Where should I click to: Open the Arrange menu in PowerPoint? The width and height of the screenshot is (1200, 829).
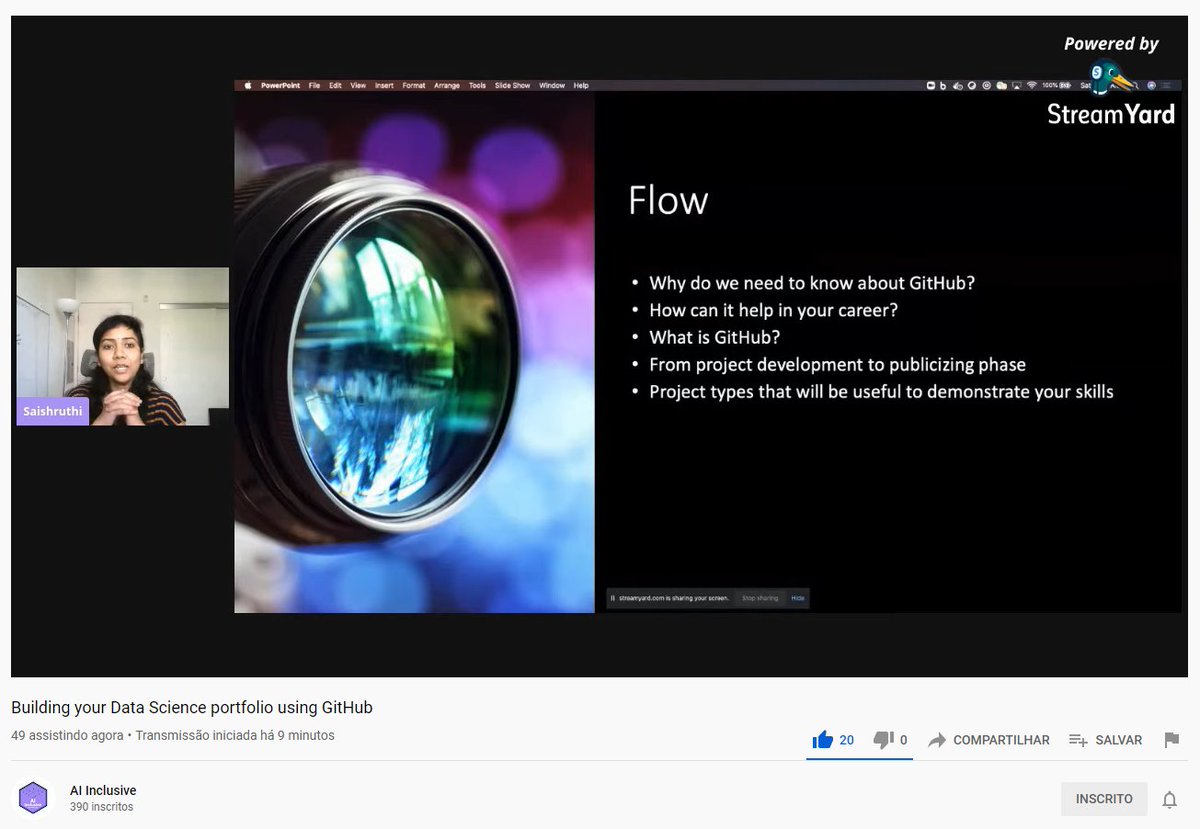pyautogui.click(x=447, y=86)
